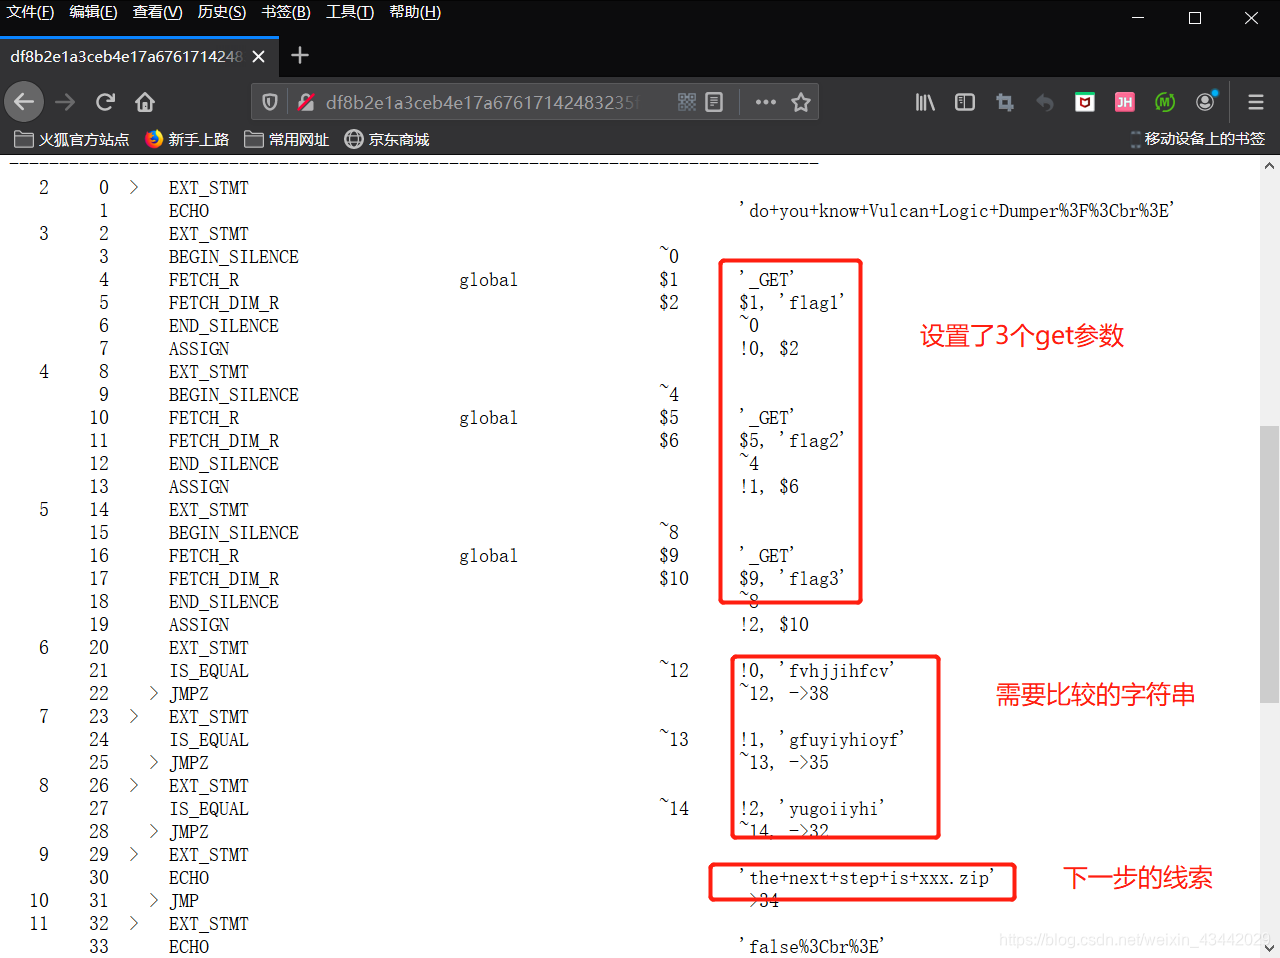Open the 文件(F) menu
This screenshot has width=1280, height=958.
pos(30,12)
